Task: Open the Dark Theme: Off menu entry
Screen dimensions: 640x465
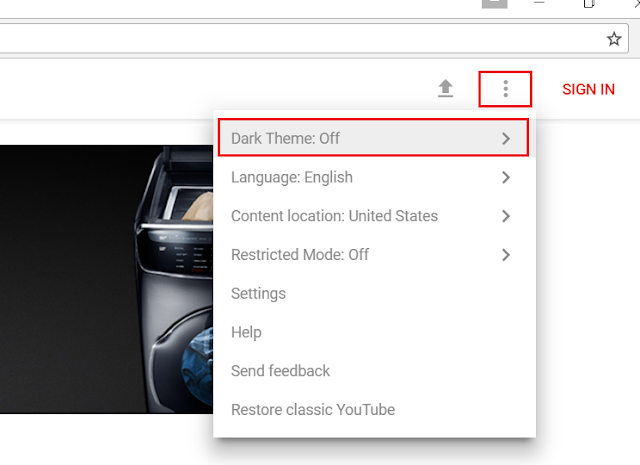Action: click(x=373, y=138)
